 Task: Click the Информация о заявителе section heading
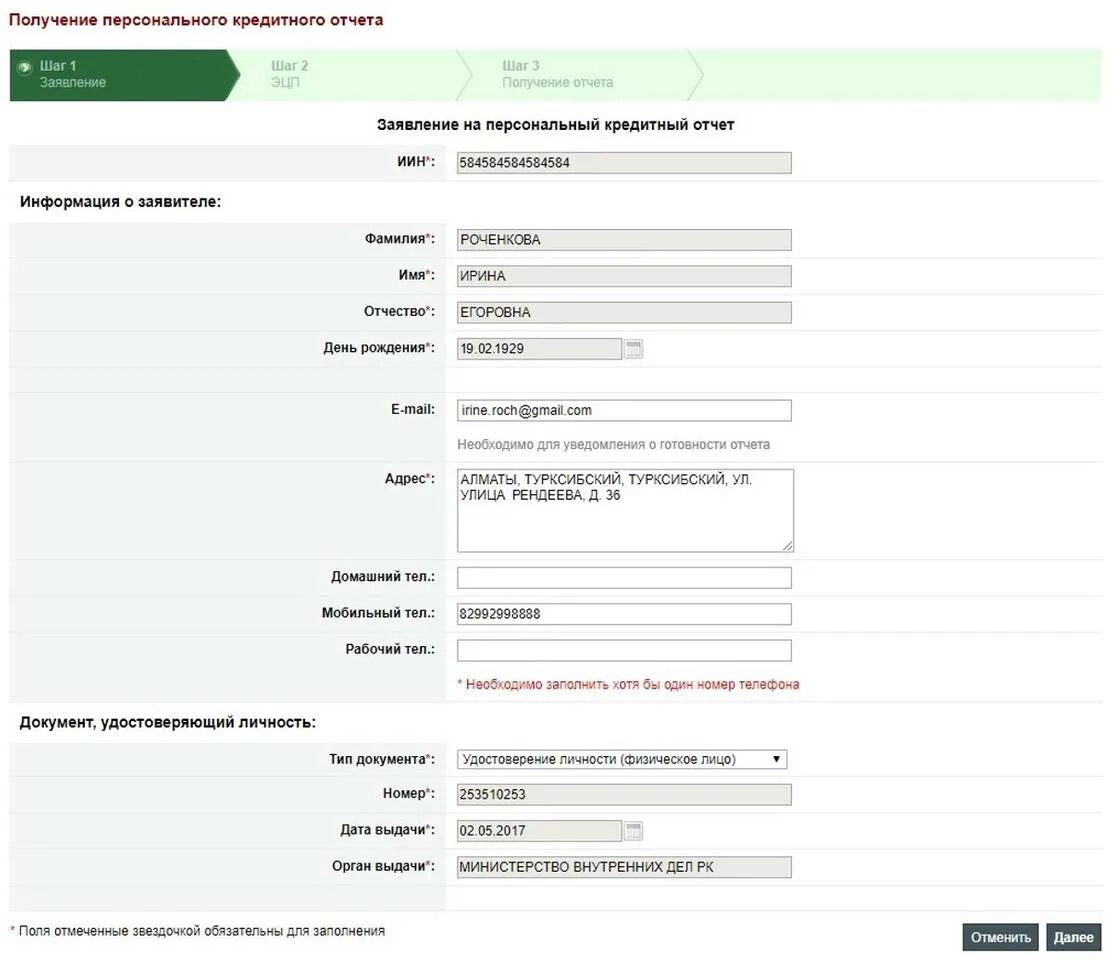tap(120, 202)
